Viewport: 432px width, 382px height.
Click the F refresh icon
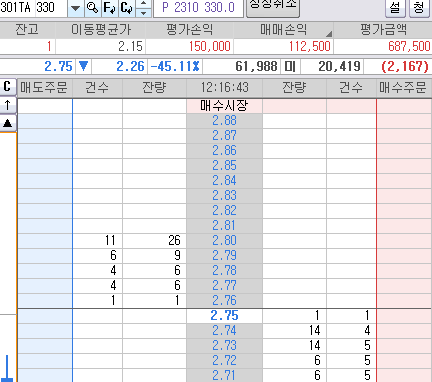[110, 8]
